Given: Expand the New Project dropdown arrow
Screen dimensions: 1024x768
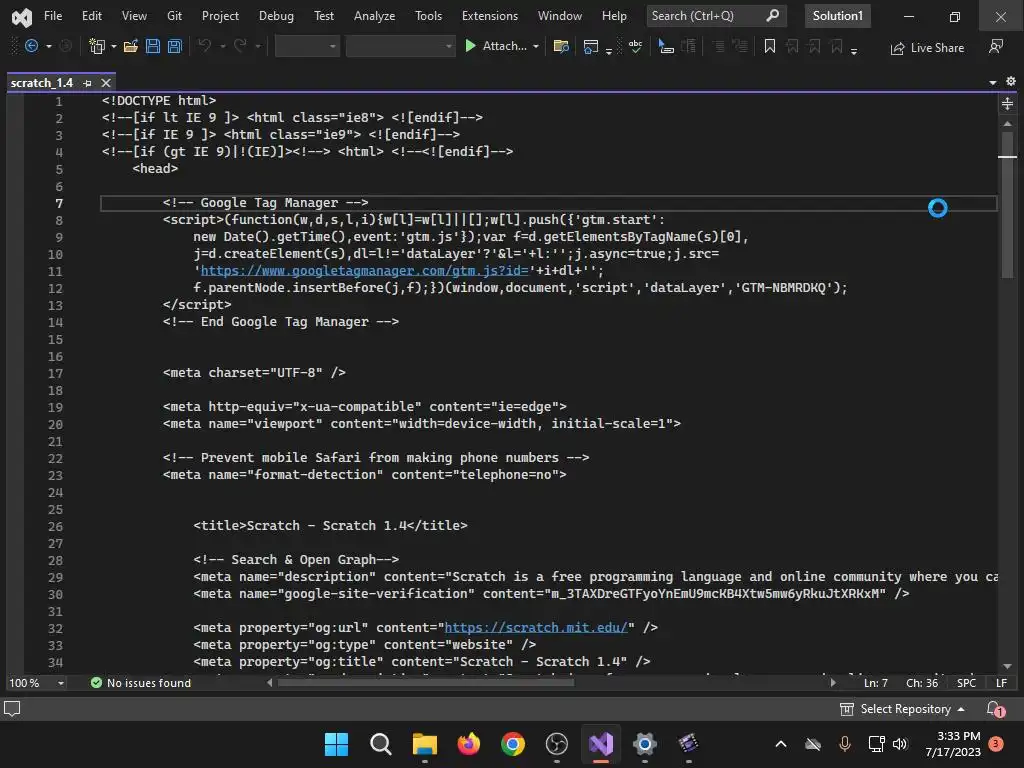Looking at the screenshot, I should 114,46.
